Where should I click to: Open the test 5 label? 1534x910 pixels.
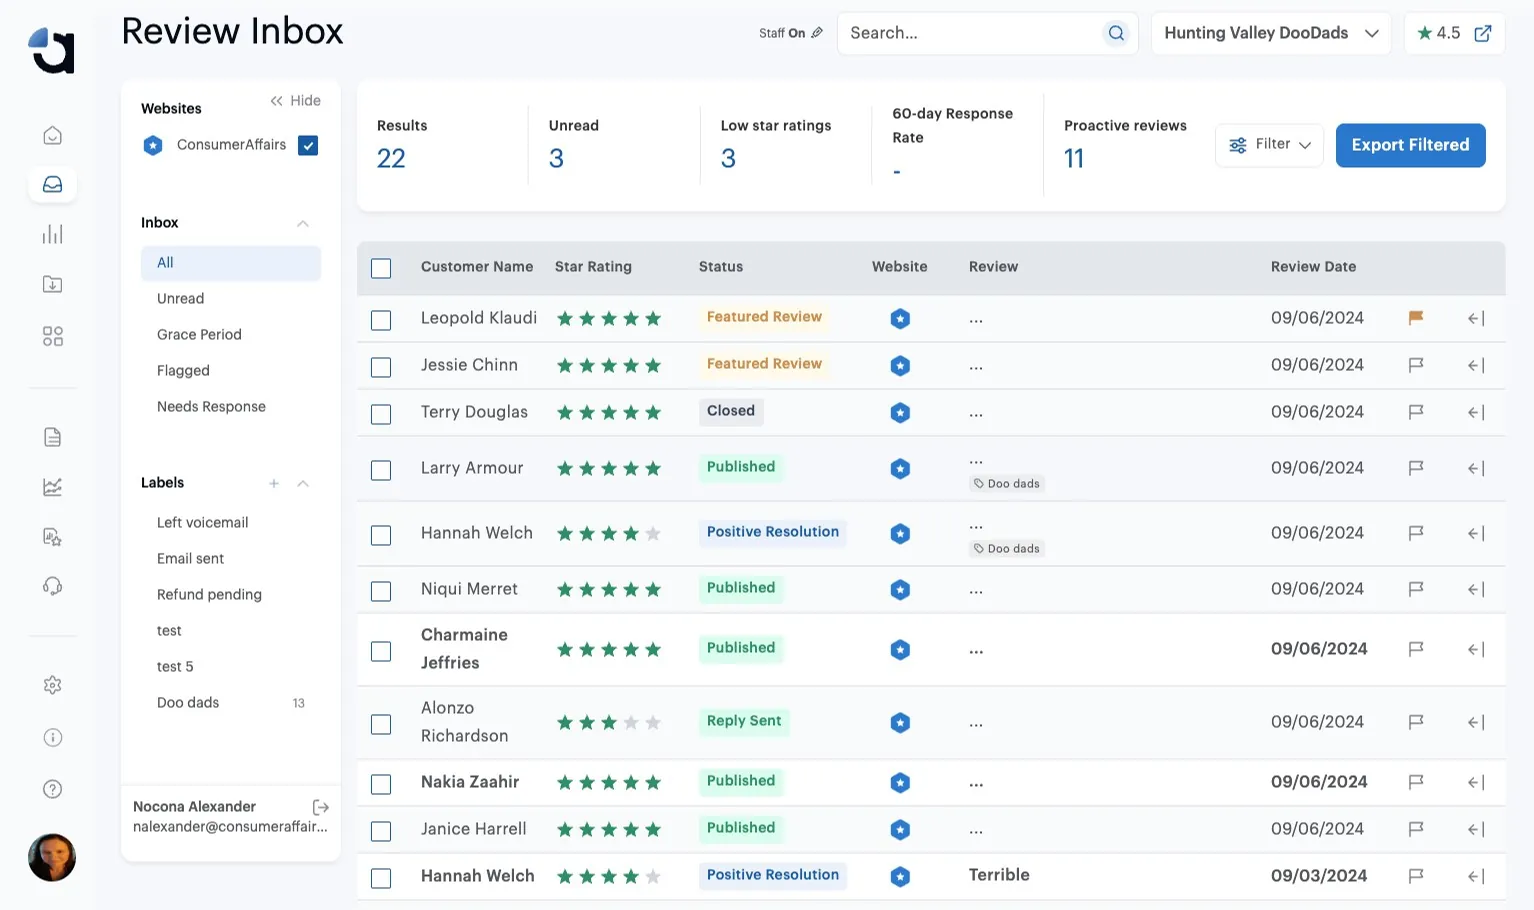pos(175,667)
